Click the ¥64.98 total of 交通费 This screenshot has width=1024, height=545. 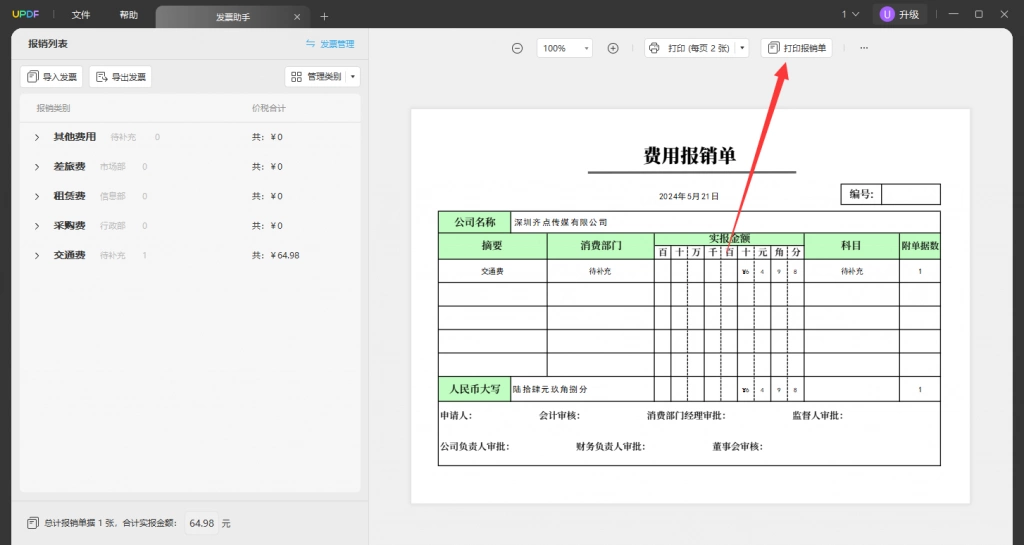pos(285,255)
